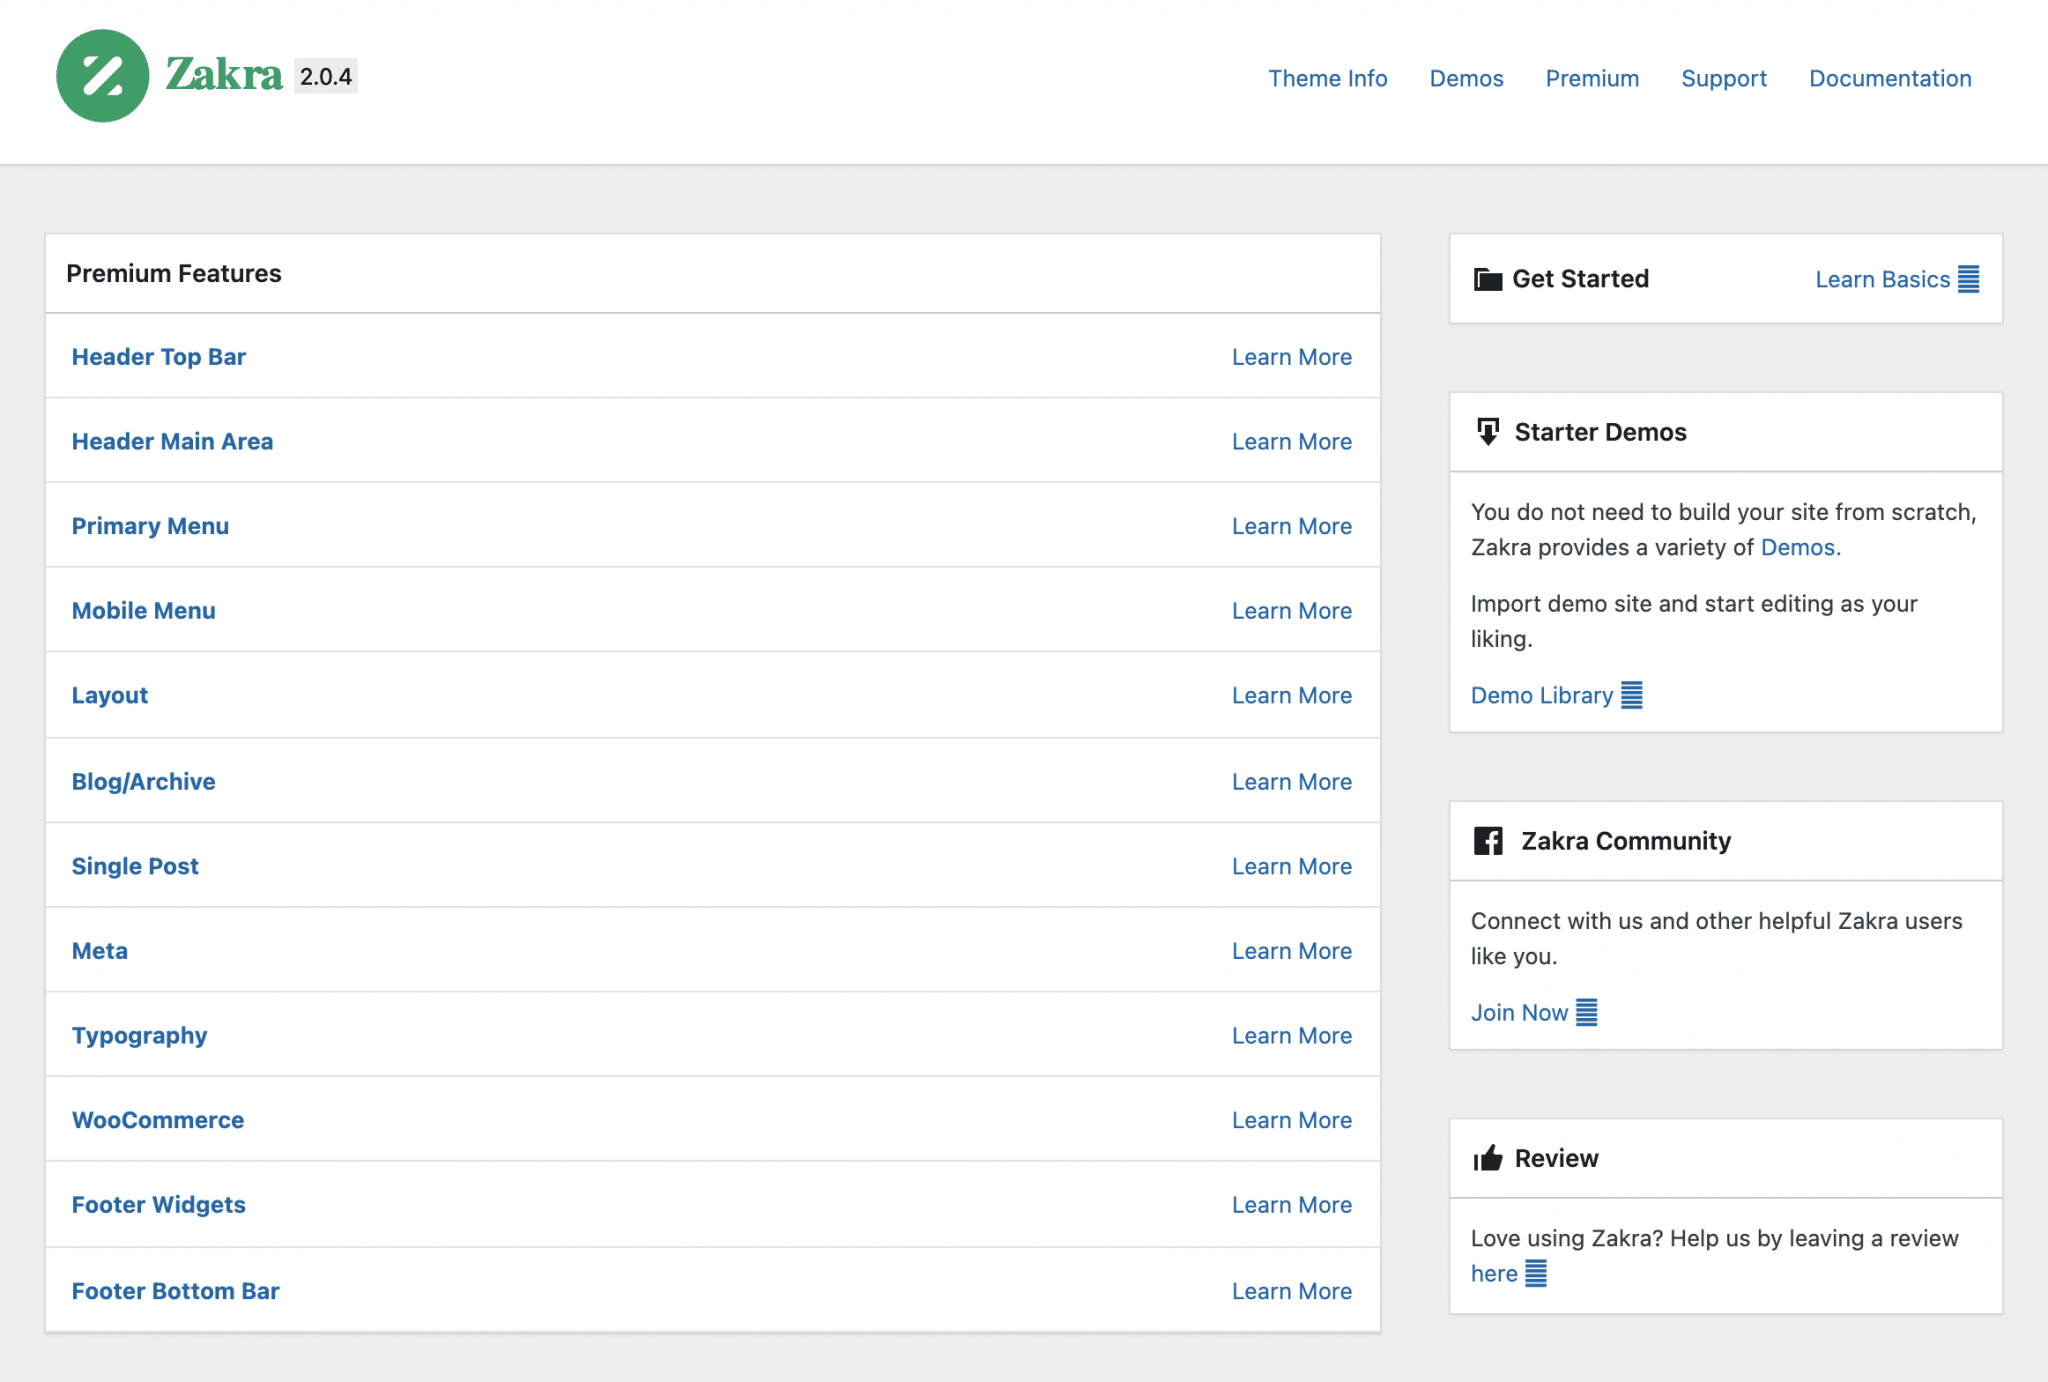Viewport: 2048px width, 1382px height.
Task: Click the thumbs-up icon beside Review
Action: coord(1489,1158)
